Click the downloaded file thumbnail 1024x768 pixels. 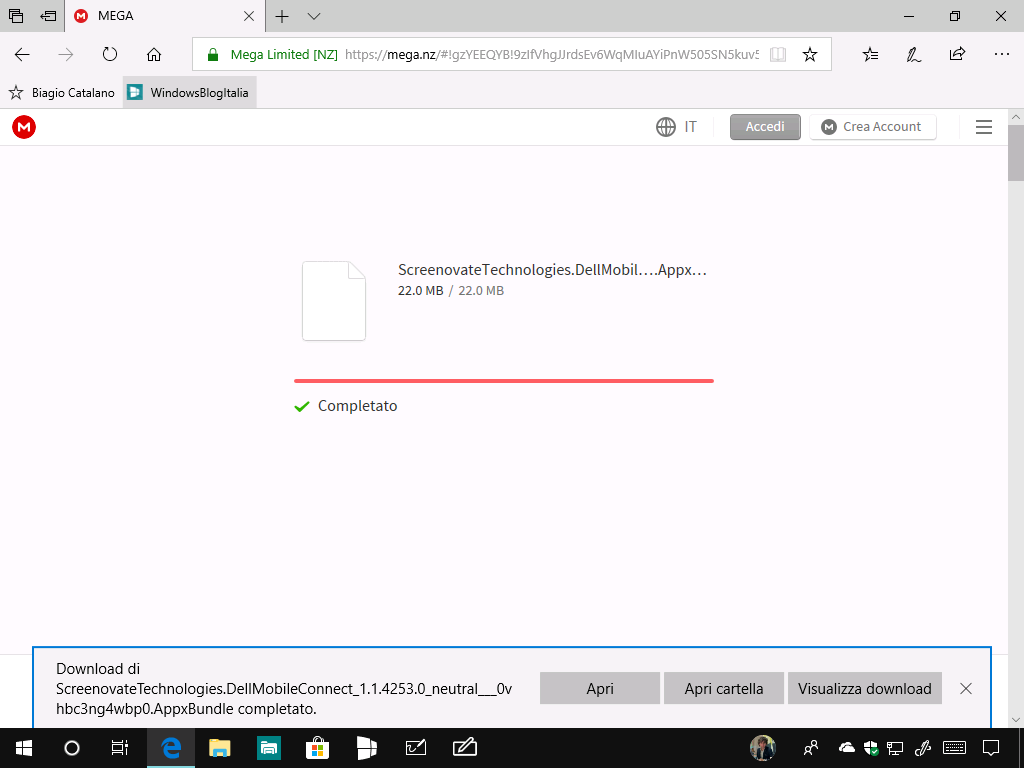[334, 301]
